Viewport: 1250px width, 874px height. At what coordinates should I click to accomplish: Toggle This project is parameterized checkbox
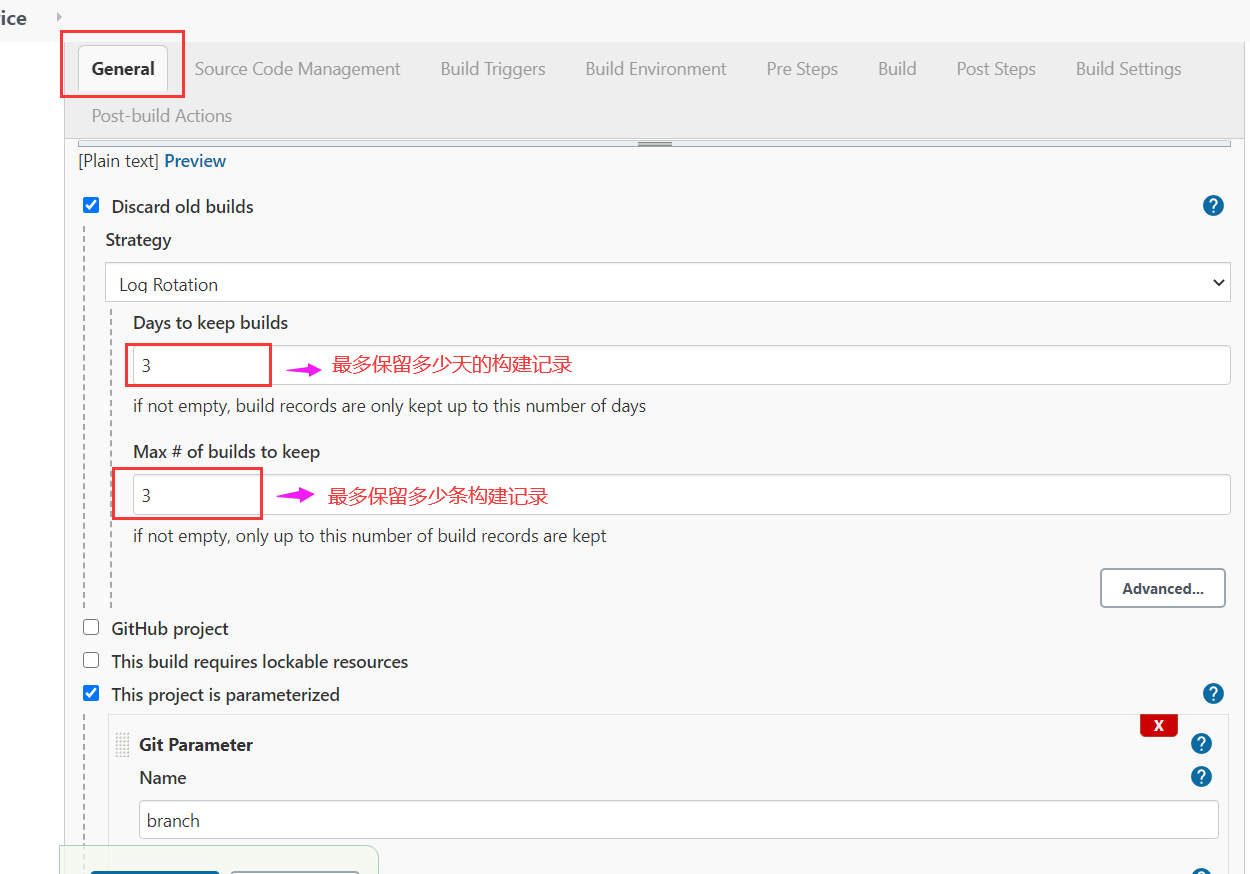pos(91,694)
